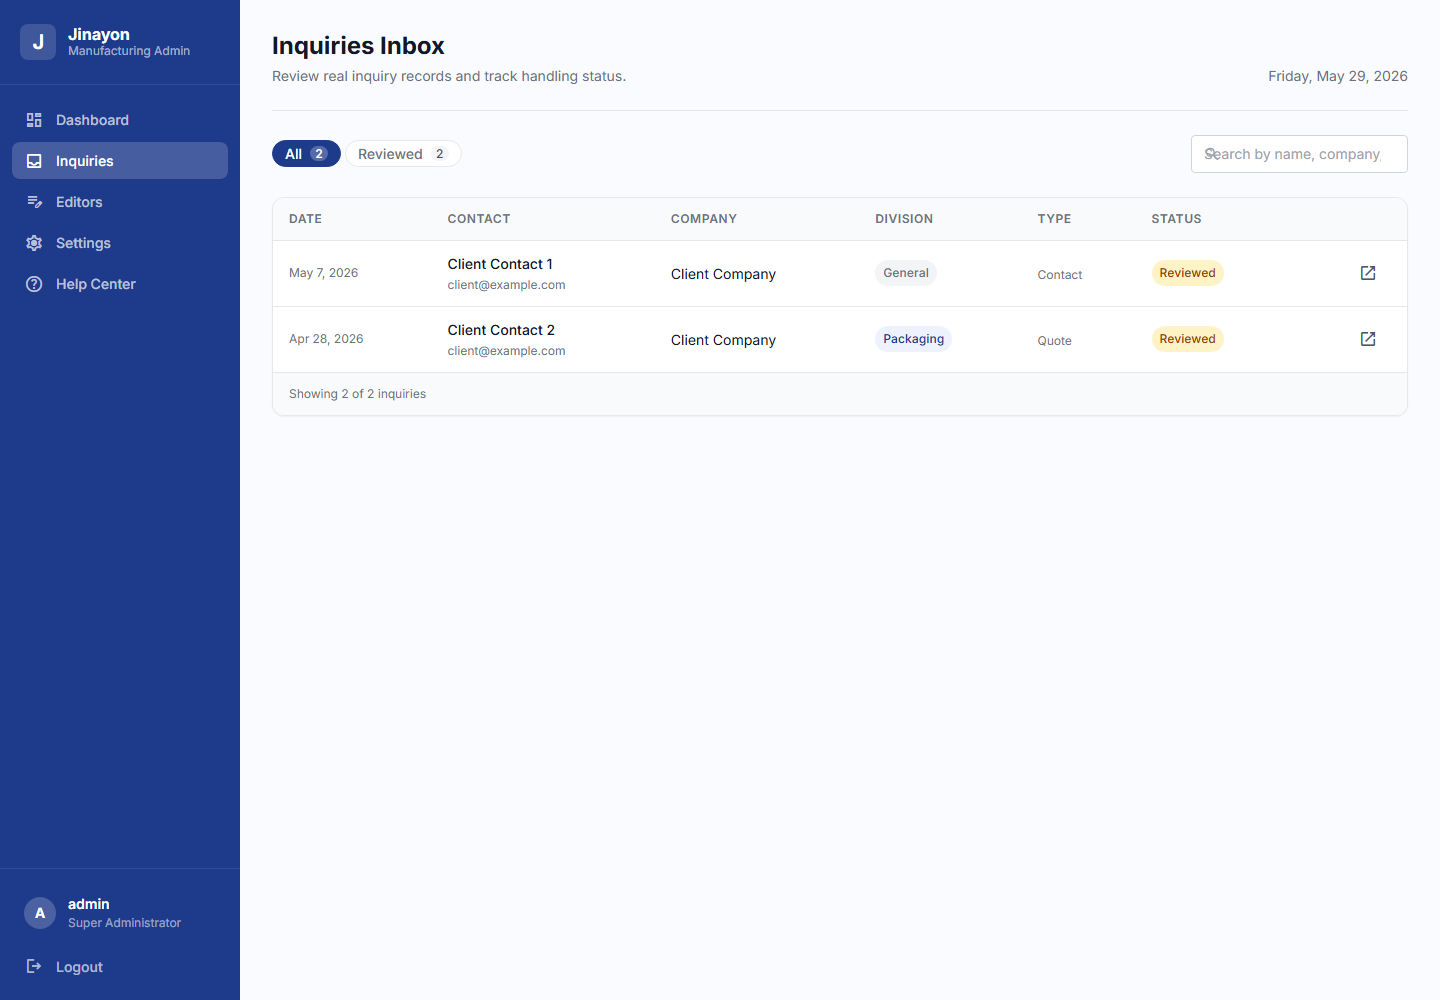Screen dimensions: 1440x1000
Task: Click the Reviewed status badge for Client Contact 1
Action: click(1187, 273)
